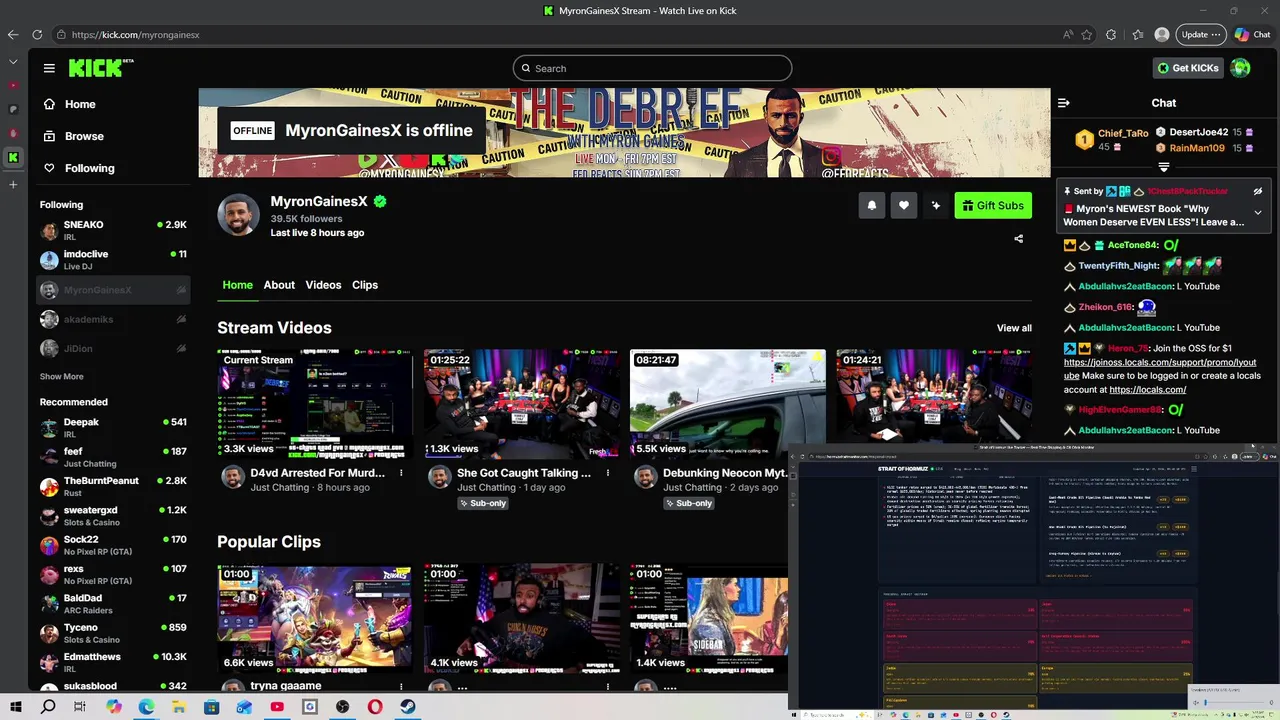This screenshot has height=720, width=1280.
Task: Switch to the YouTube vertical tab
Action: click(x=13, y=85)
